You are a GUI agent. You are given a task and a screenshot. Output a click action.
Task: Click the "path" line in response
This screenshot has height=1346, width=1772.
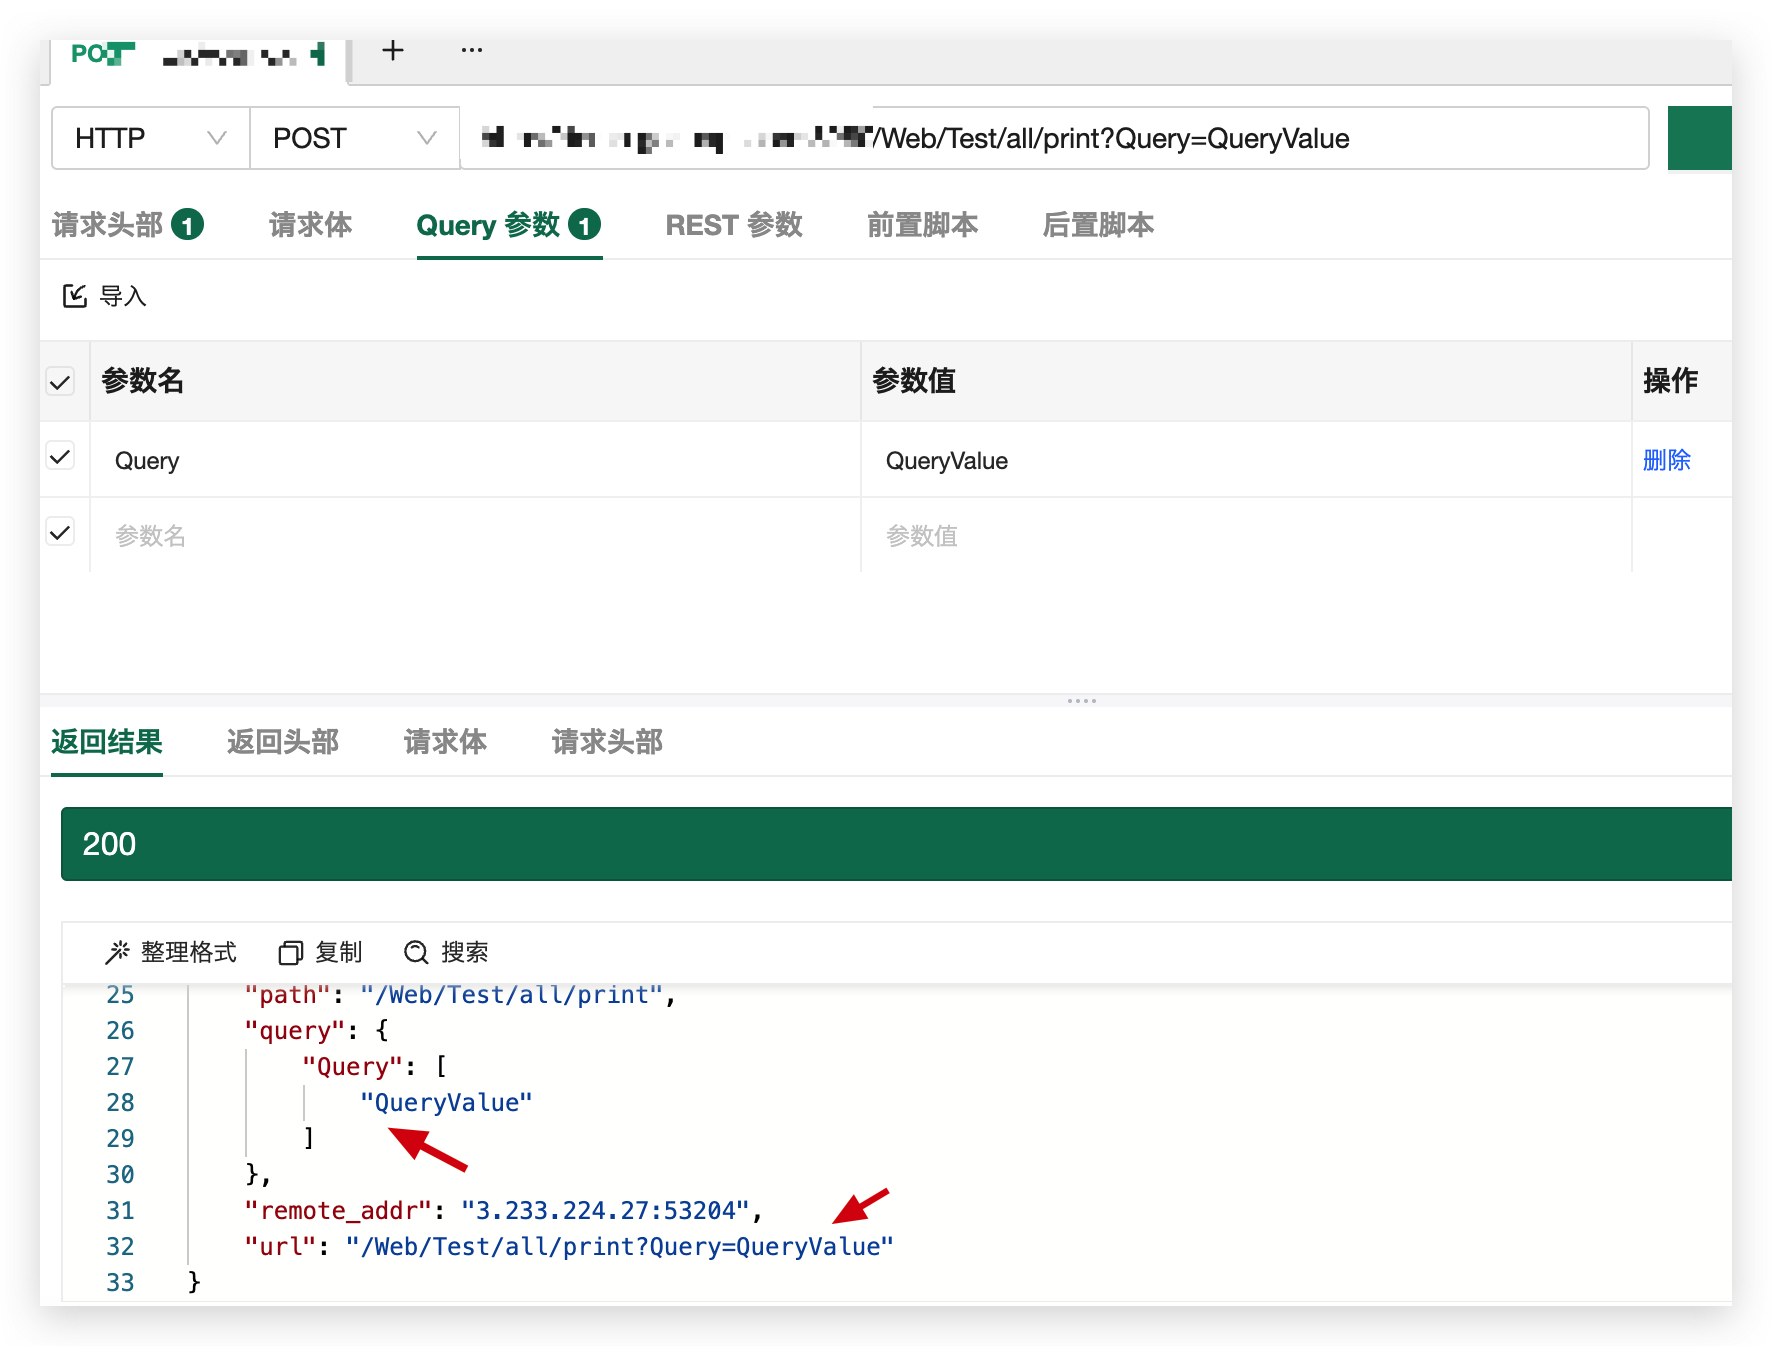pyautogui.click(x=461, y=995)
